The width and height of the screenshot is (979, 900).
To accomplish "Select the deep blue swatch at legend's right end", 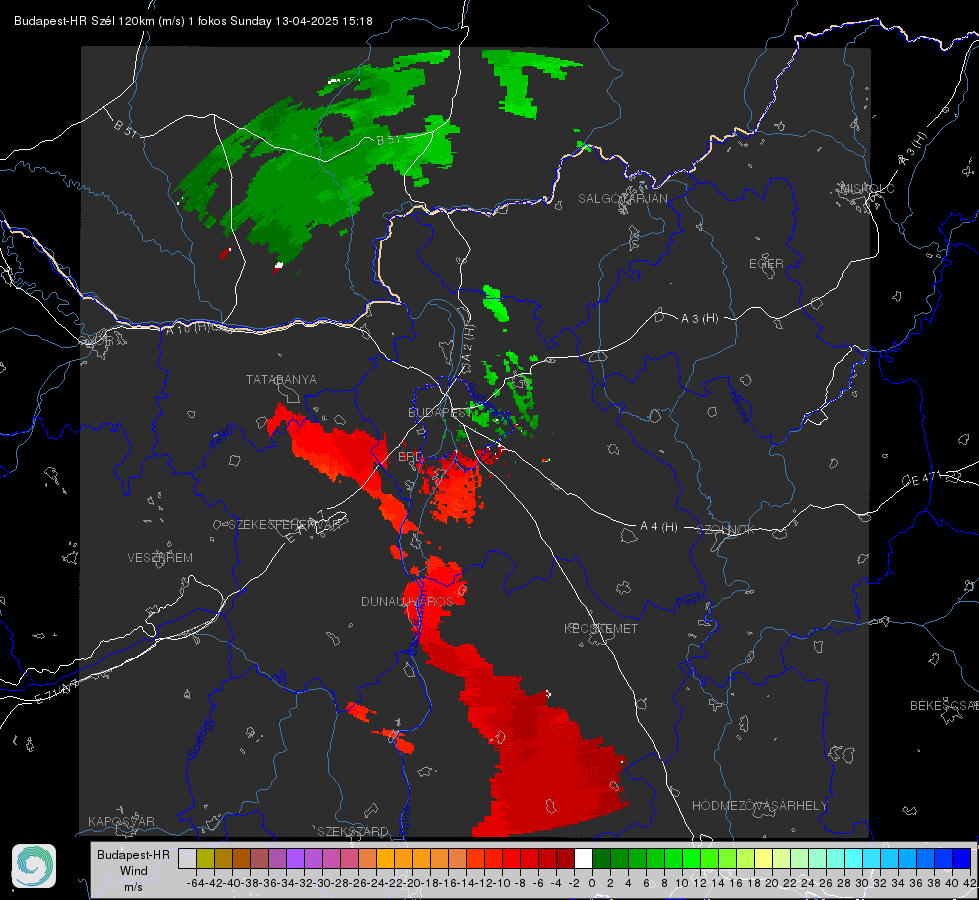I will click(962, 859).
